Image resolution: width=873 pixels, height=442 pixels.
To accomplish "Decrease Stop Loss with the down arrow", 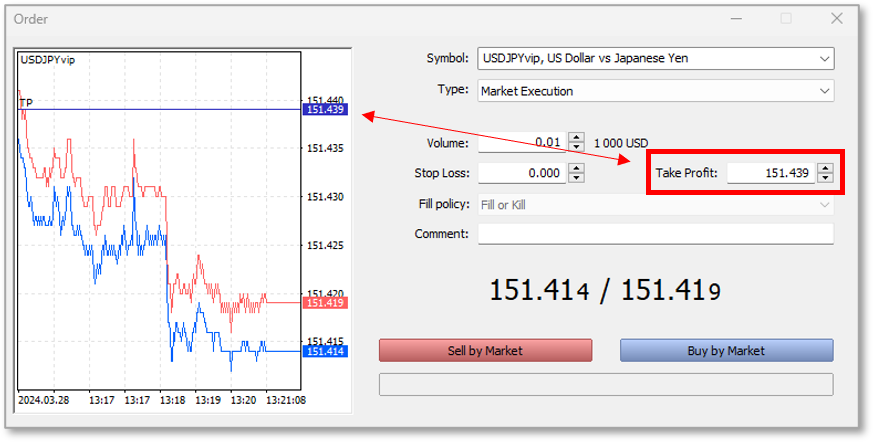I will pyautogui.click(x=576, y=178).
